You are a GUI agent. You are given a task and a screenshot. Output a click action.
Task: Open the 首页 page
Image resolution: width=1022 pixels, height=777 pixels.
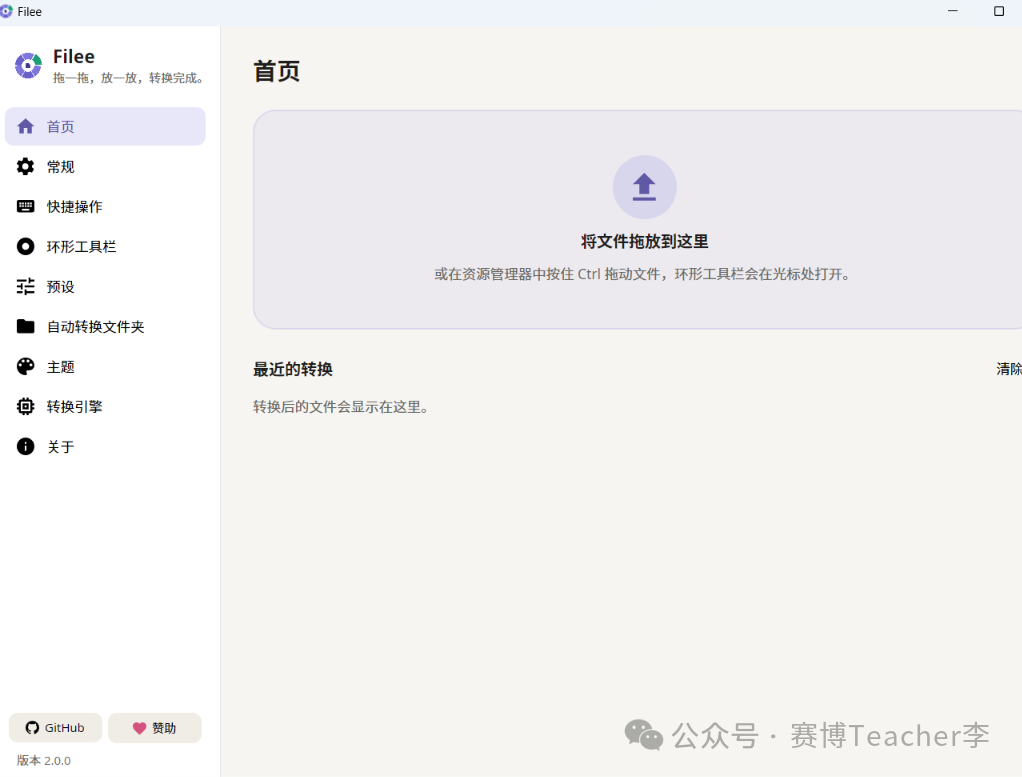(105, 126)
